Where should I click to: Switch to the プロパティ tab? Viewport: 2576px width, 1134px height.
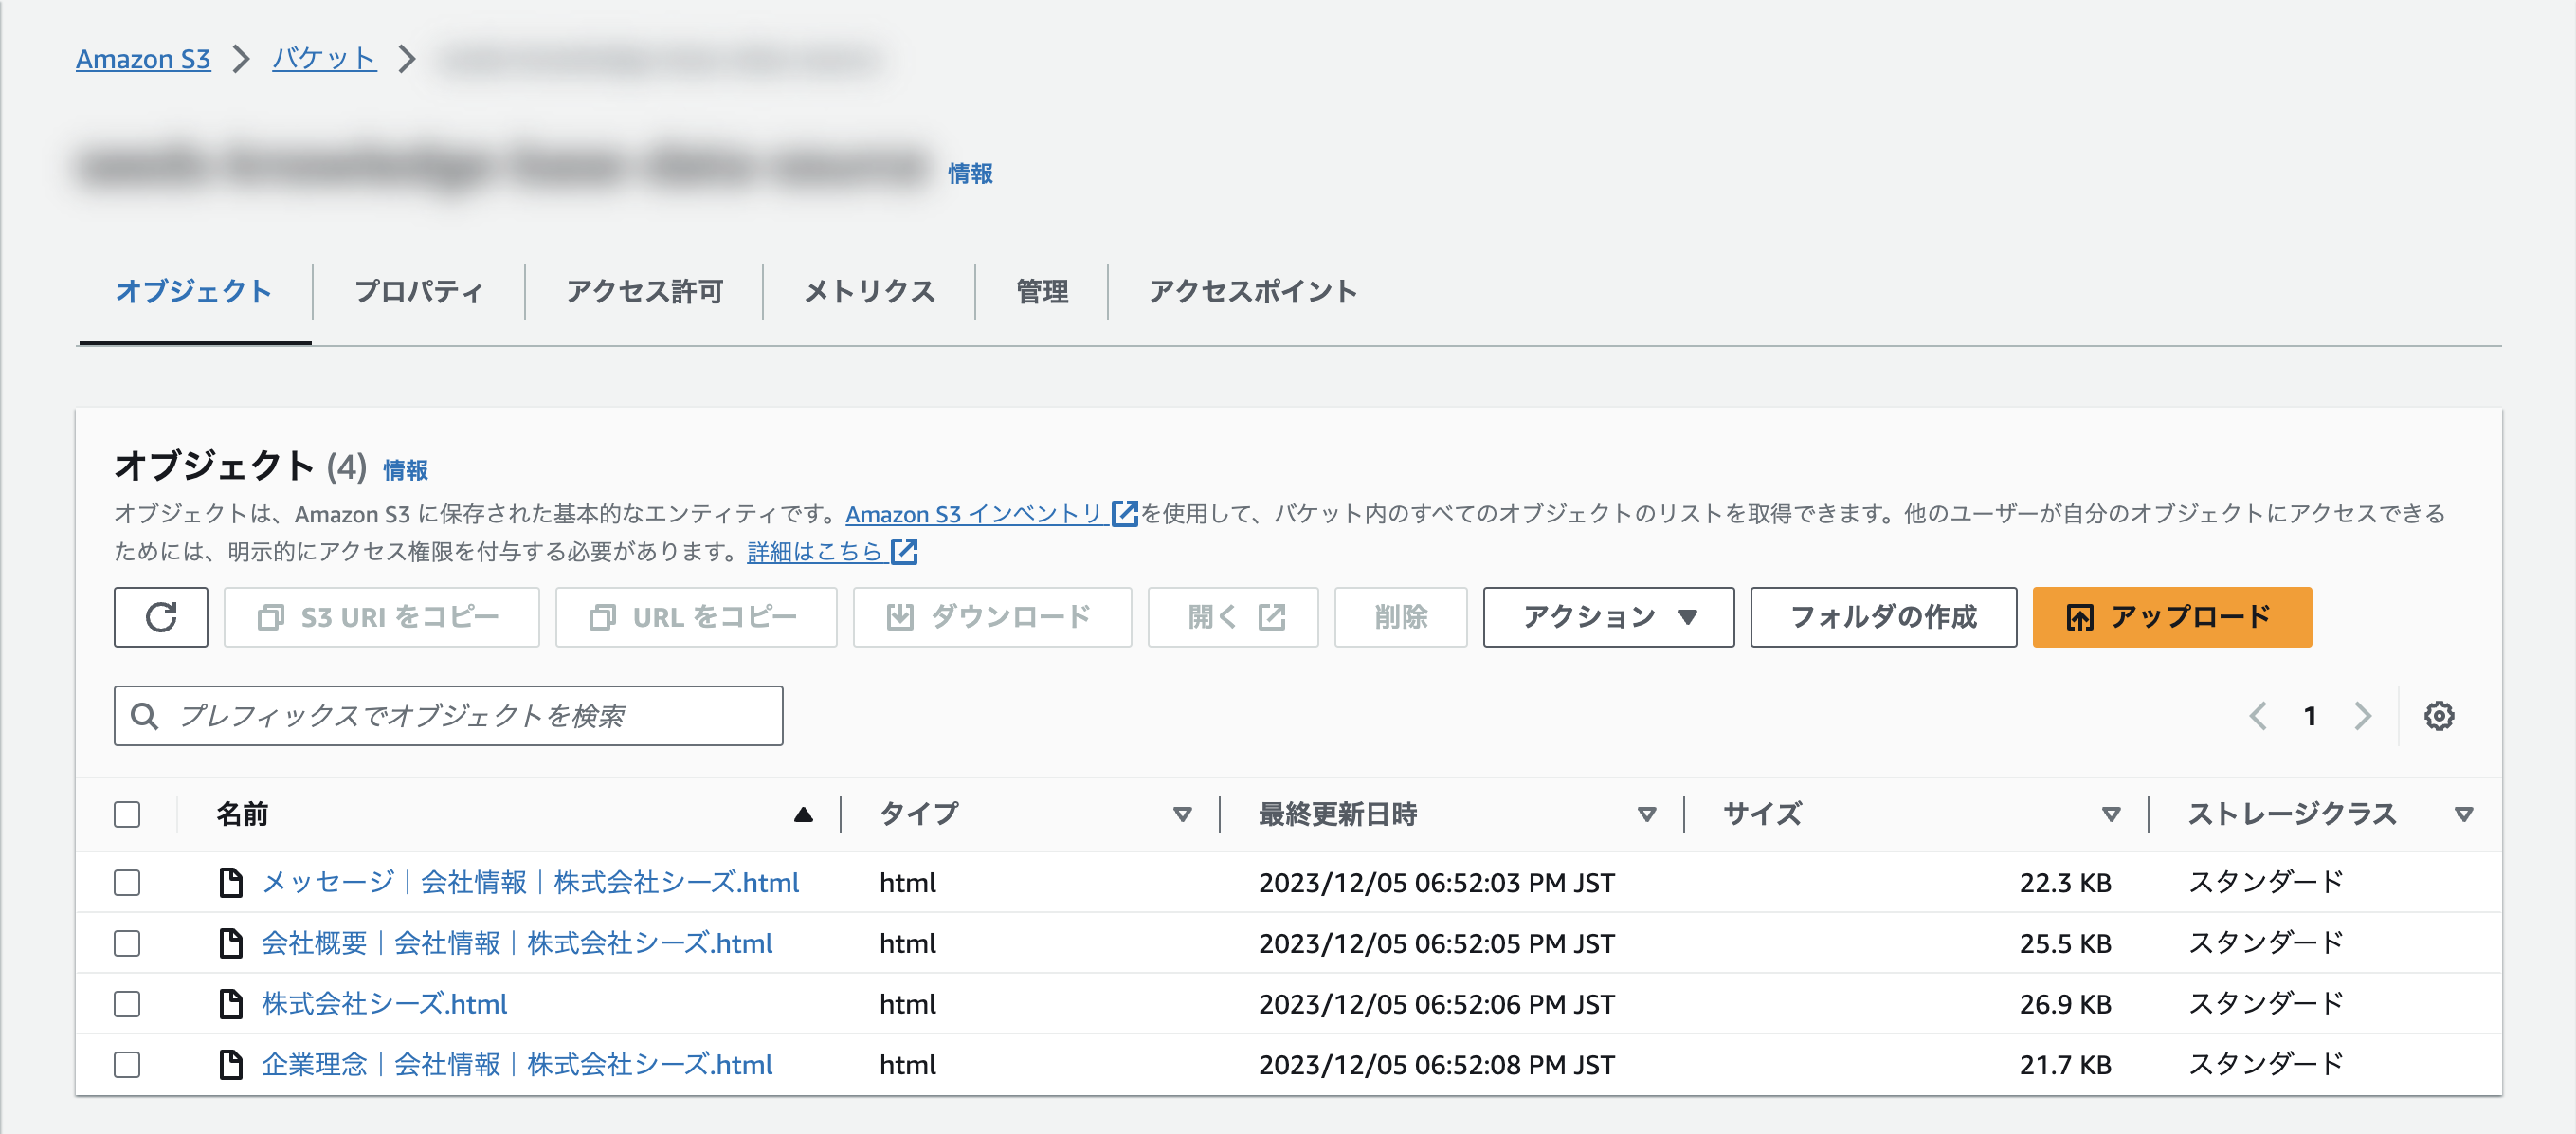click(x=418, y=292)
